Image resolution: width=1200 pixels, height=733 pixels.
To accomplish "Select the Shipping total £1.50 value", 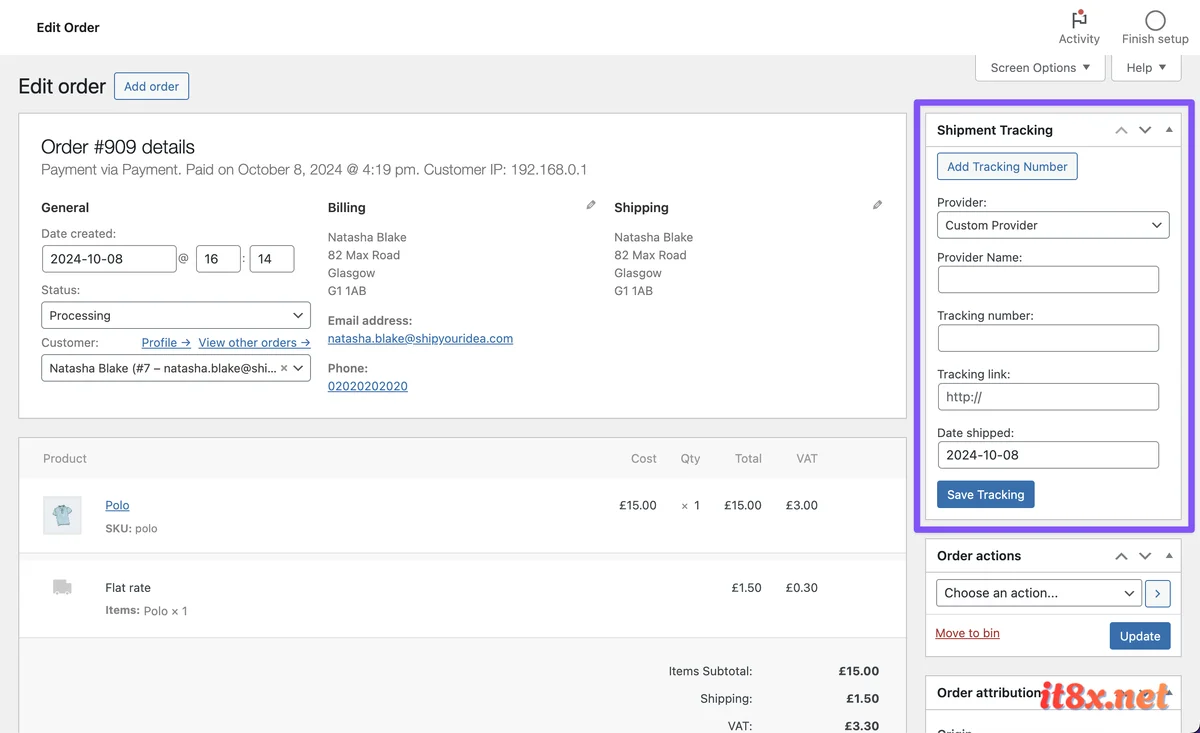I will [862, 699].
